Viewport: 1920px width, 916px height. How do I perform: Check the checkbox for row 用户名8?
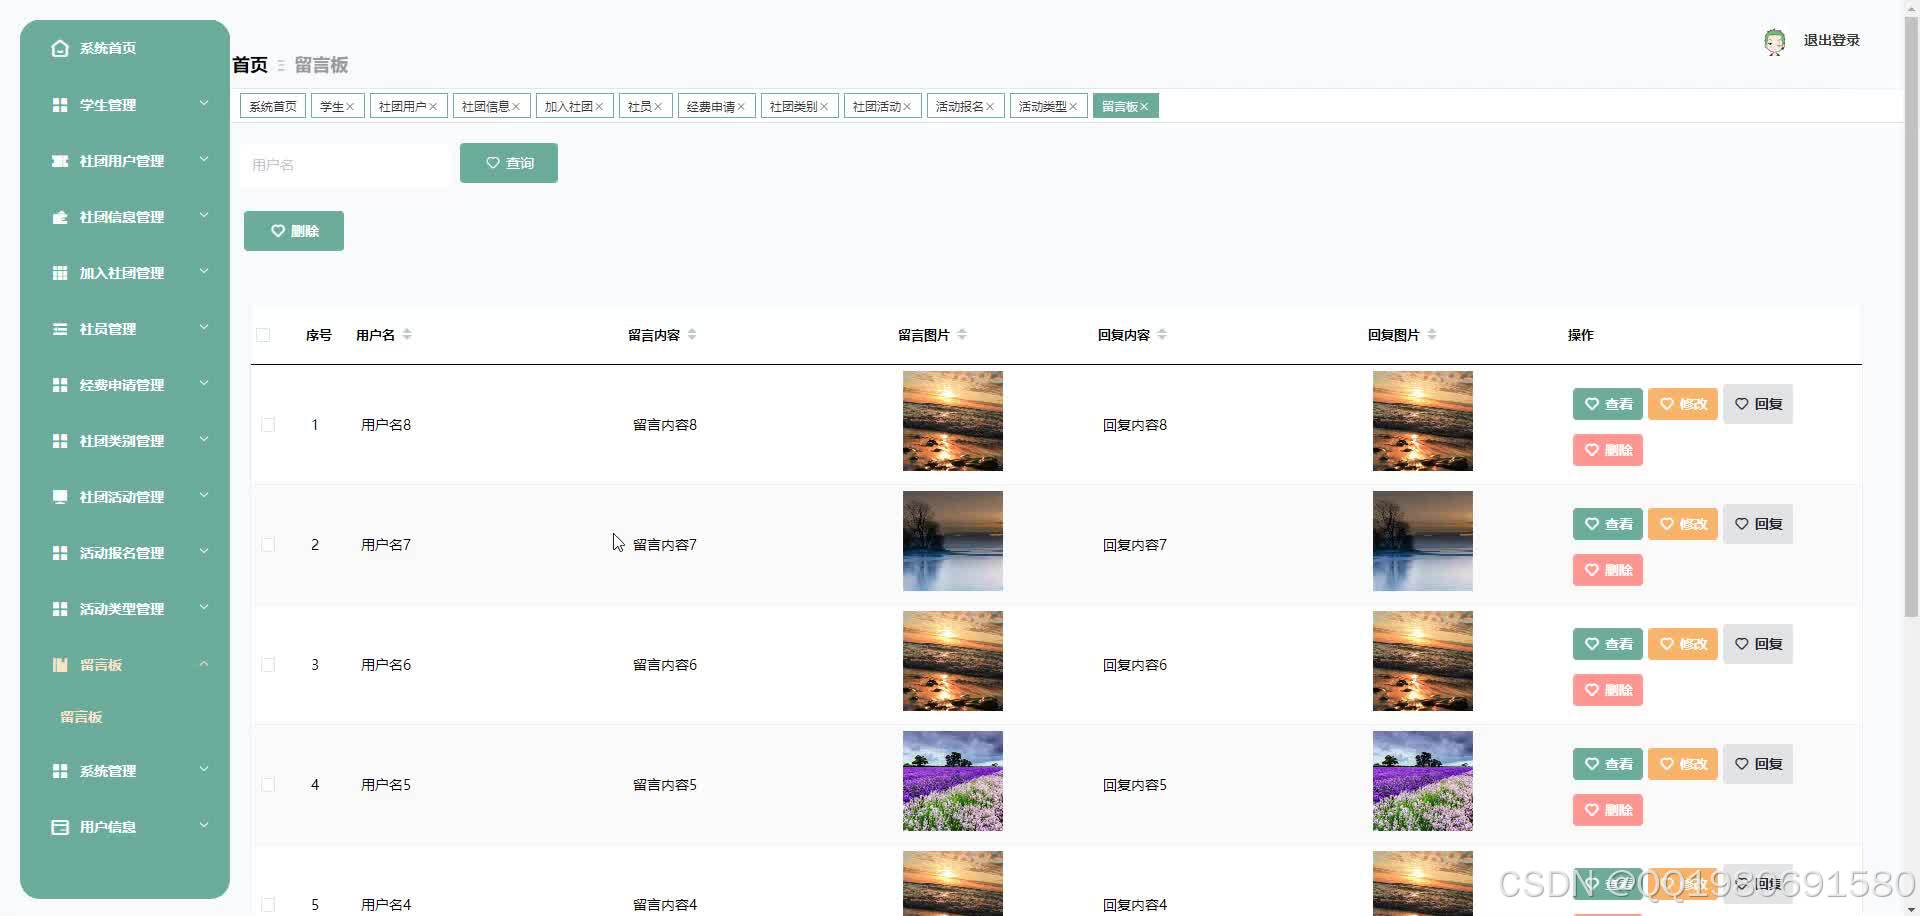tap(268, 425)
